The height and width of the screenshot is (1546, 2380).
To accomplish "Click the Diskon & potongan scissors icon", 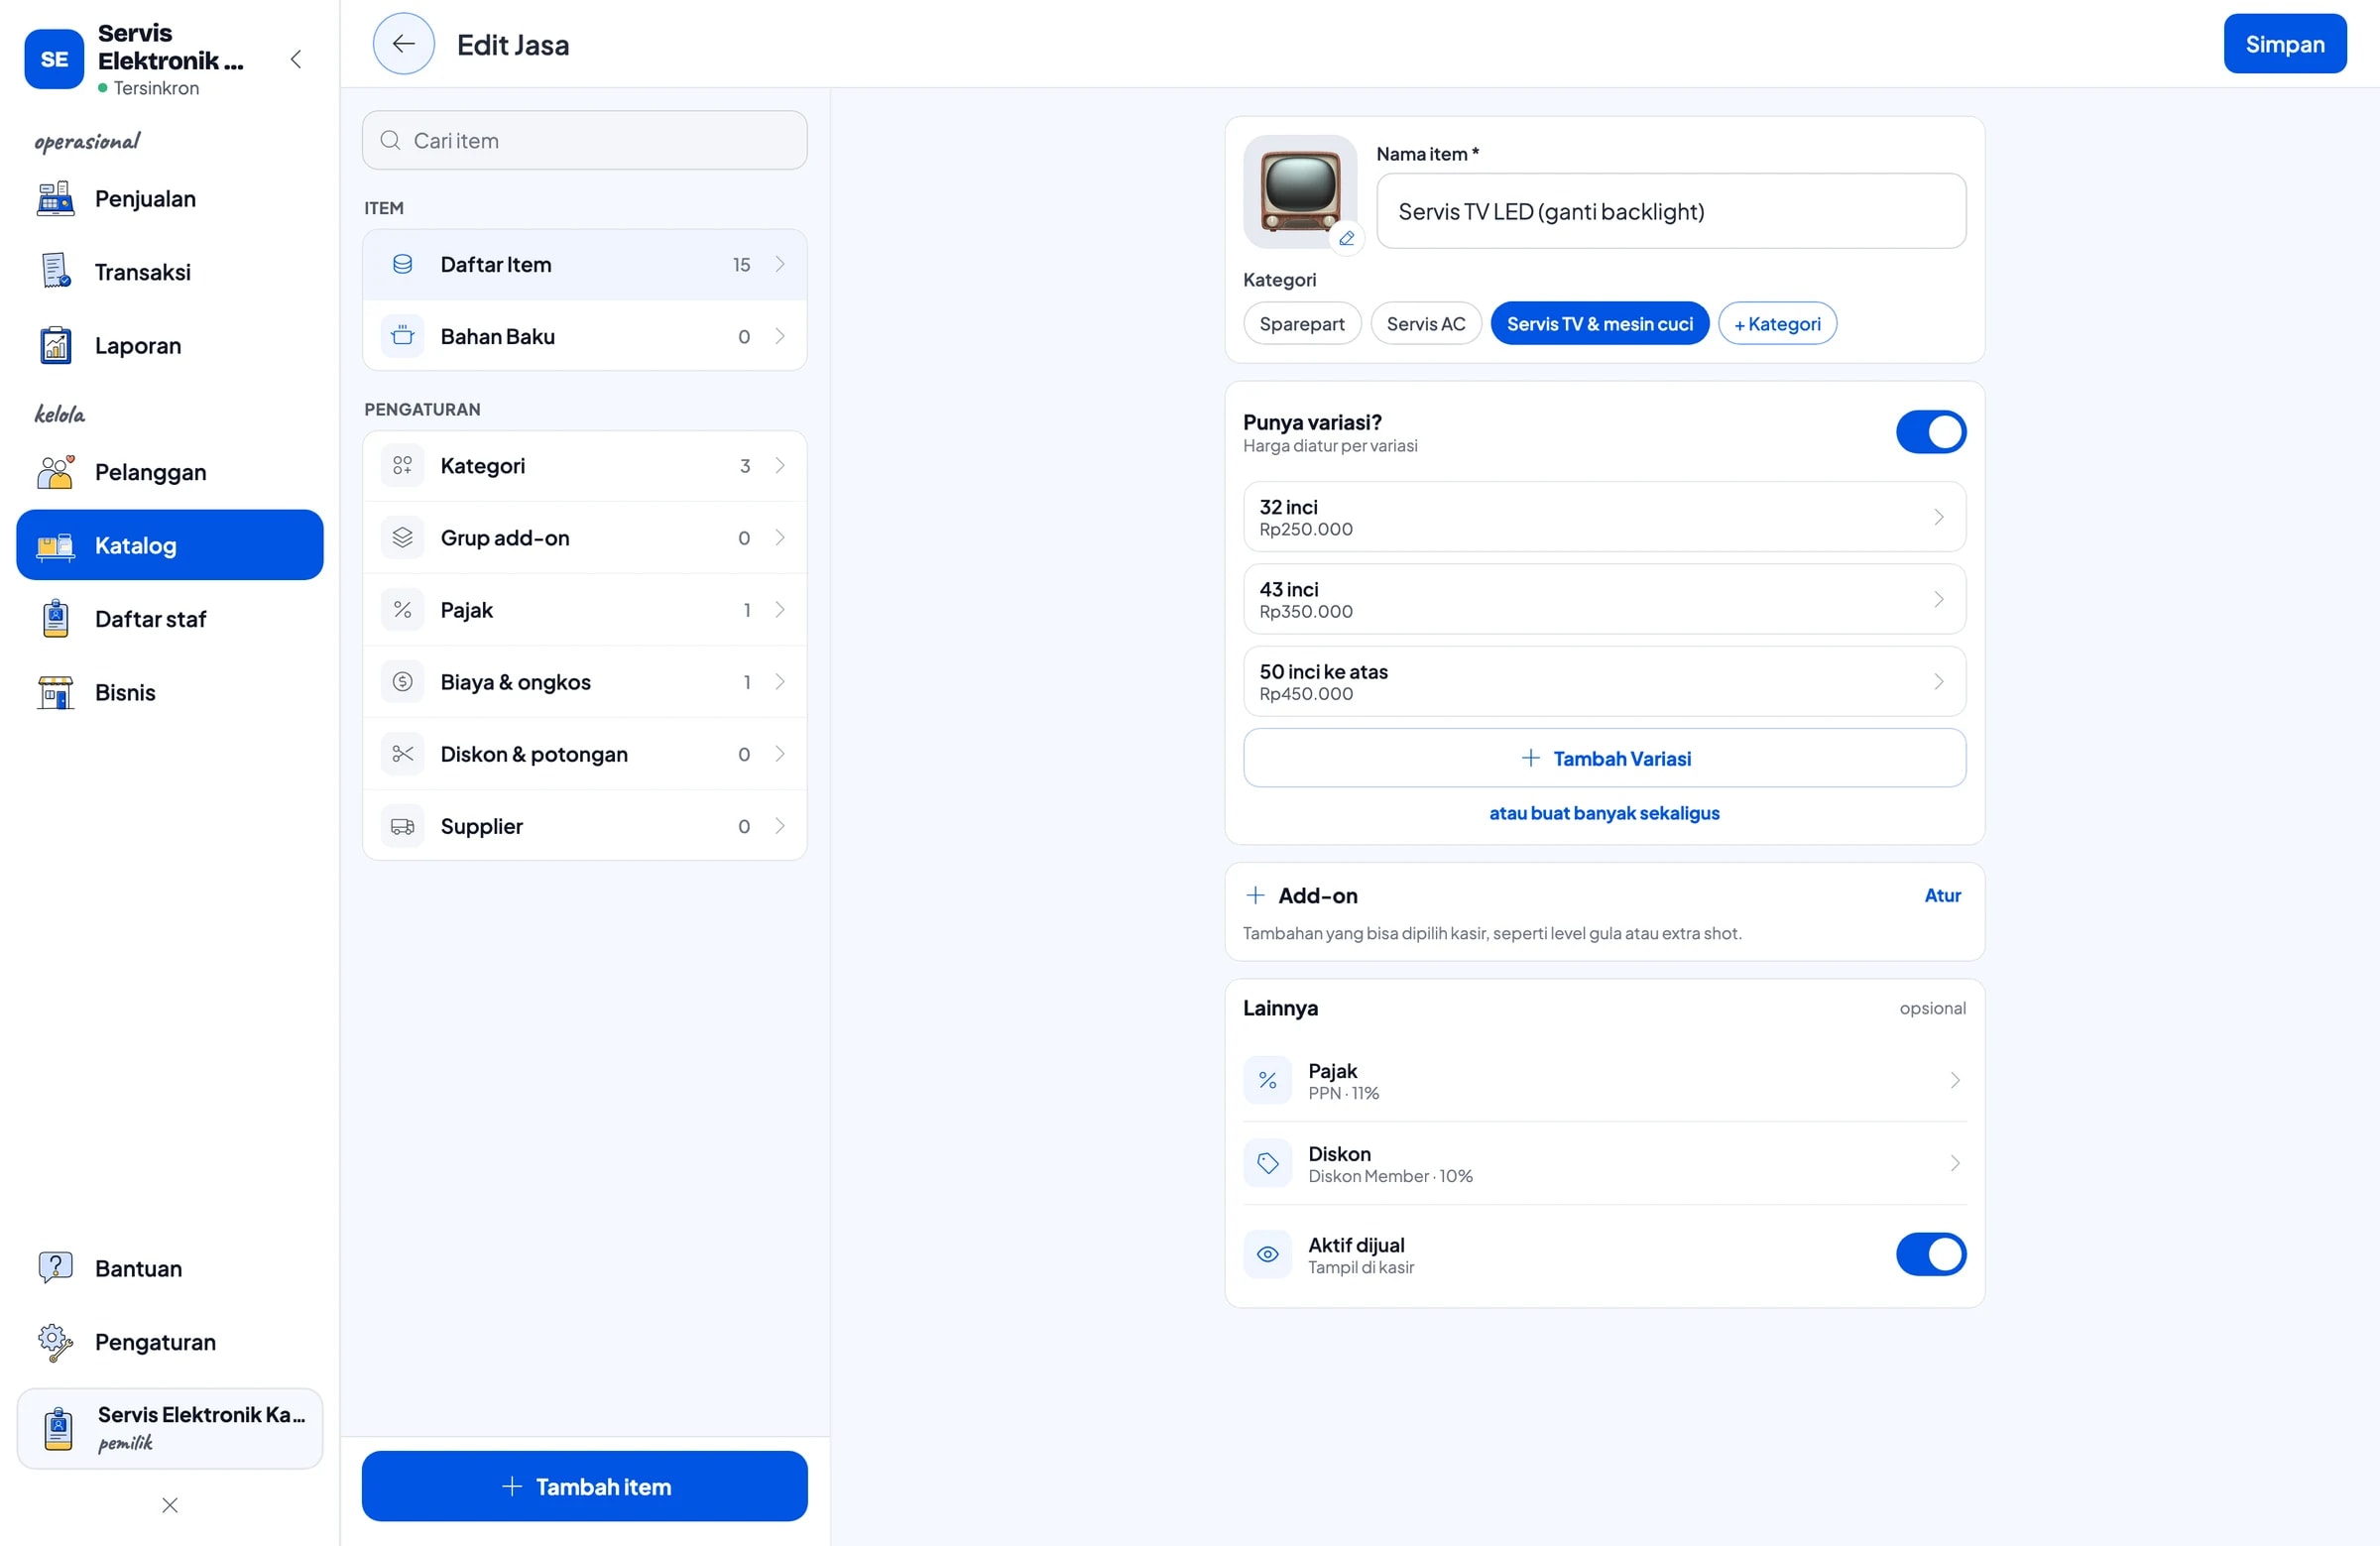I will pyautogui.click(x=402, y=754).
